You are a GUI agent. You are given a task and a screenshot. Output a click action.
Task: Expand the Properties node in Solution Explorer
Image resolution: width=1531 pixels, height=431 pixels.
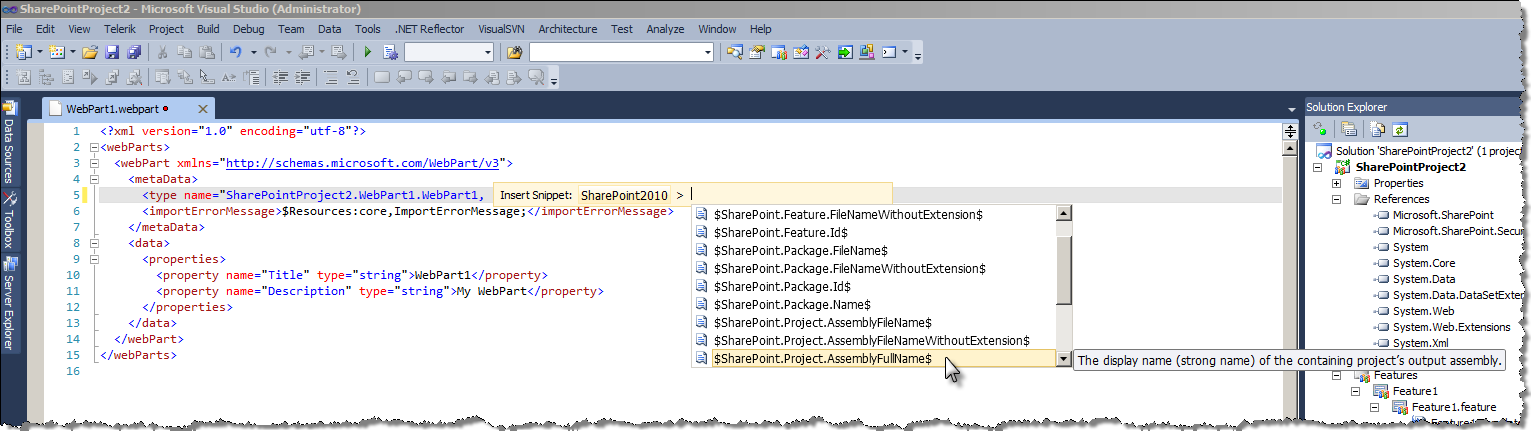tap(1336, 183)
